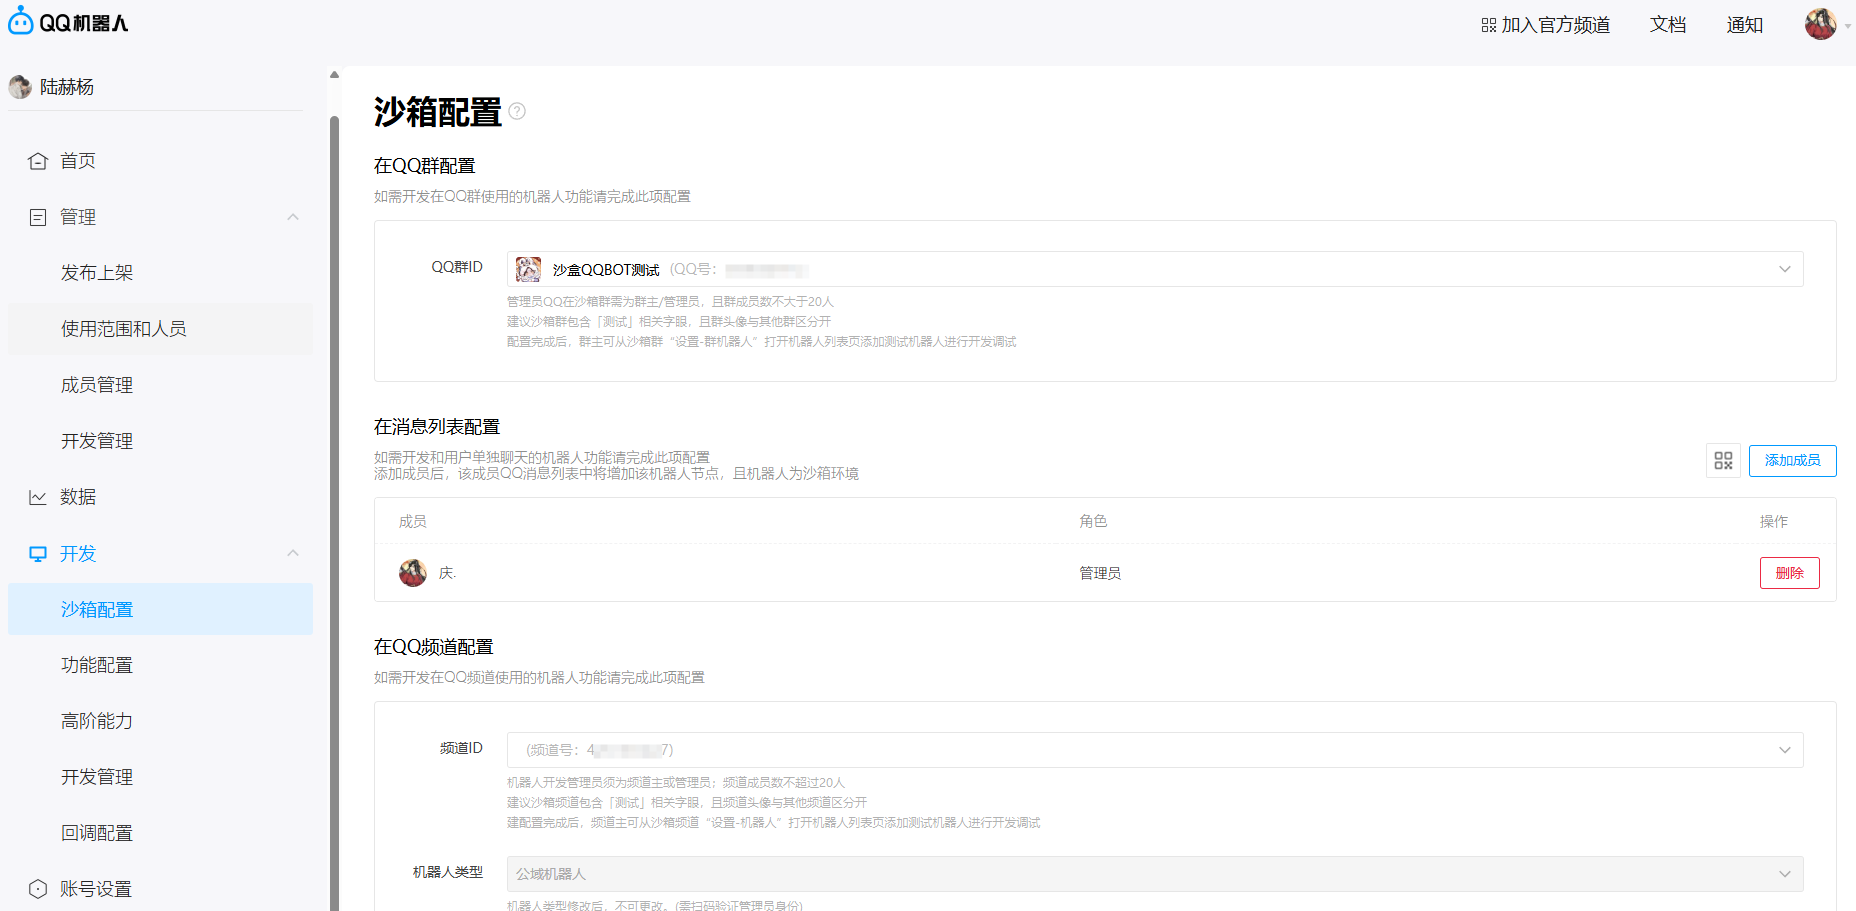Click the 加入官方频道 grid icon
1856x911 pixels.
(x=1488, y=25)
